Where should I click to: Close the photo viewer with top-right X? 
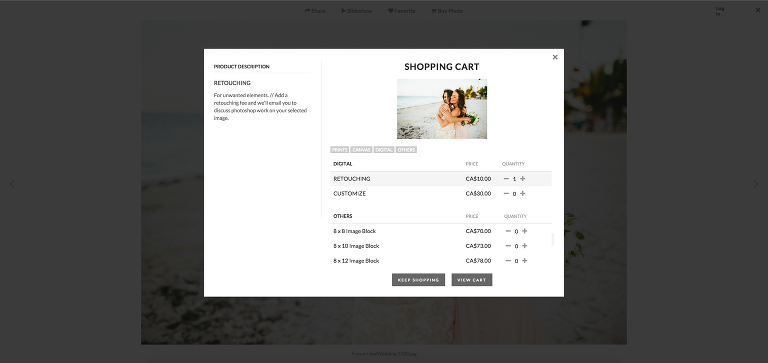[x=758, y=10]
